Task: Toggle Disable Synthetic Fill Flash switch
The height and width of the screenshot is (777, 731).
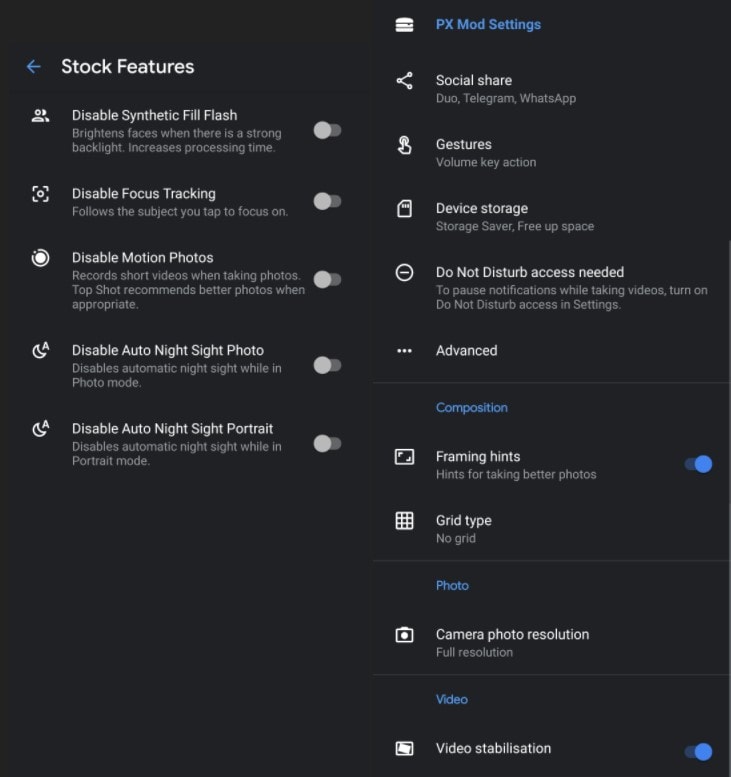Action: click(x=328, y=131)
